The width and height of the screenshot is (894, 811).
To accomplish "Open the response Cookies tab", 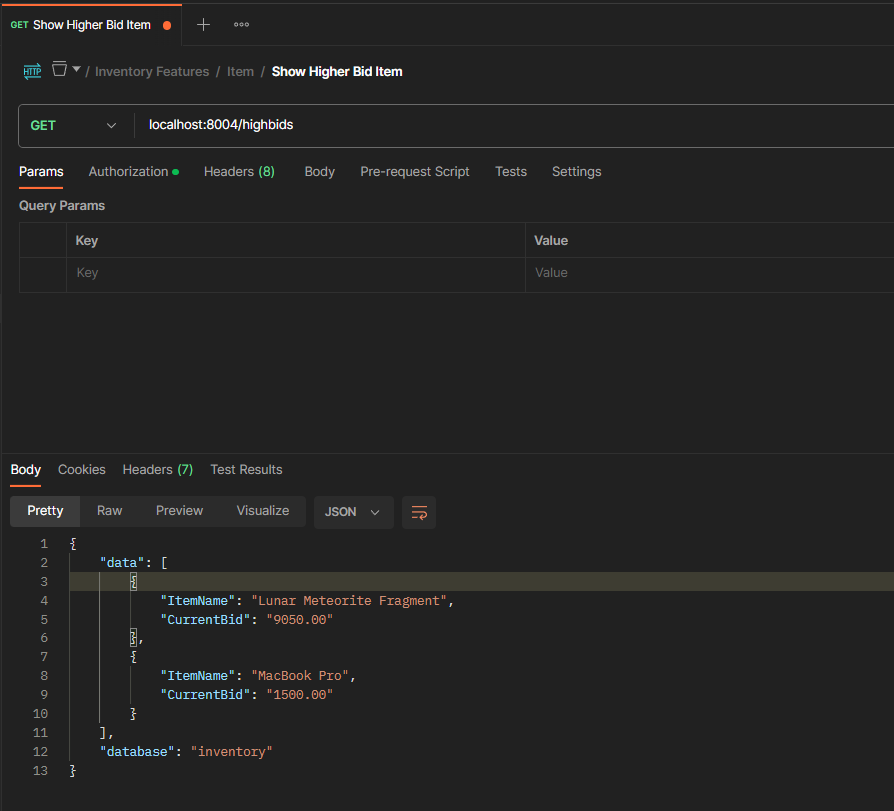I will point(81,470).
